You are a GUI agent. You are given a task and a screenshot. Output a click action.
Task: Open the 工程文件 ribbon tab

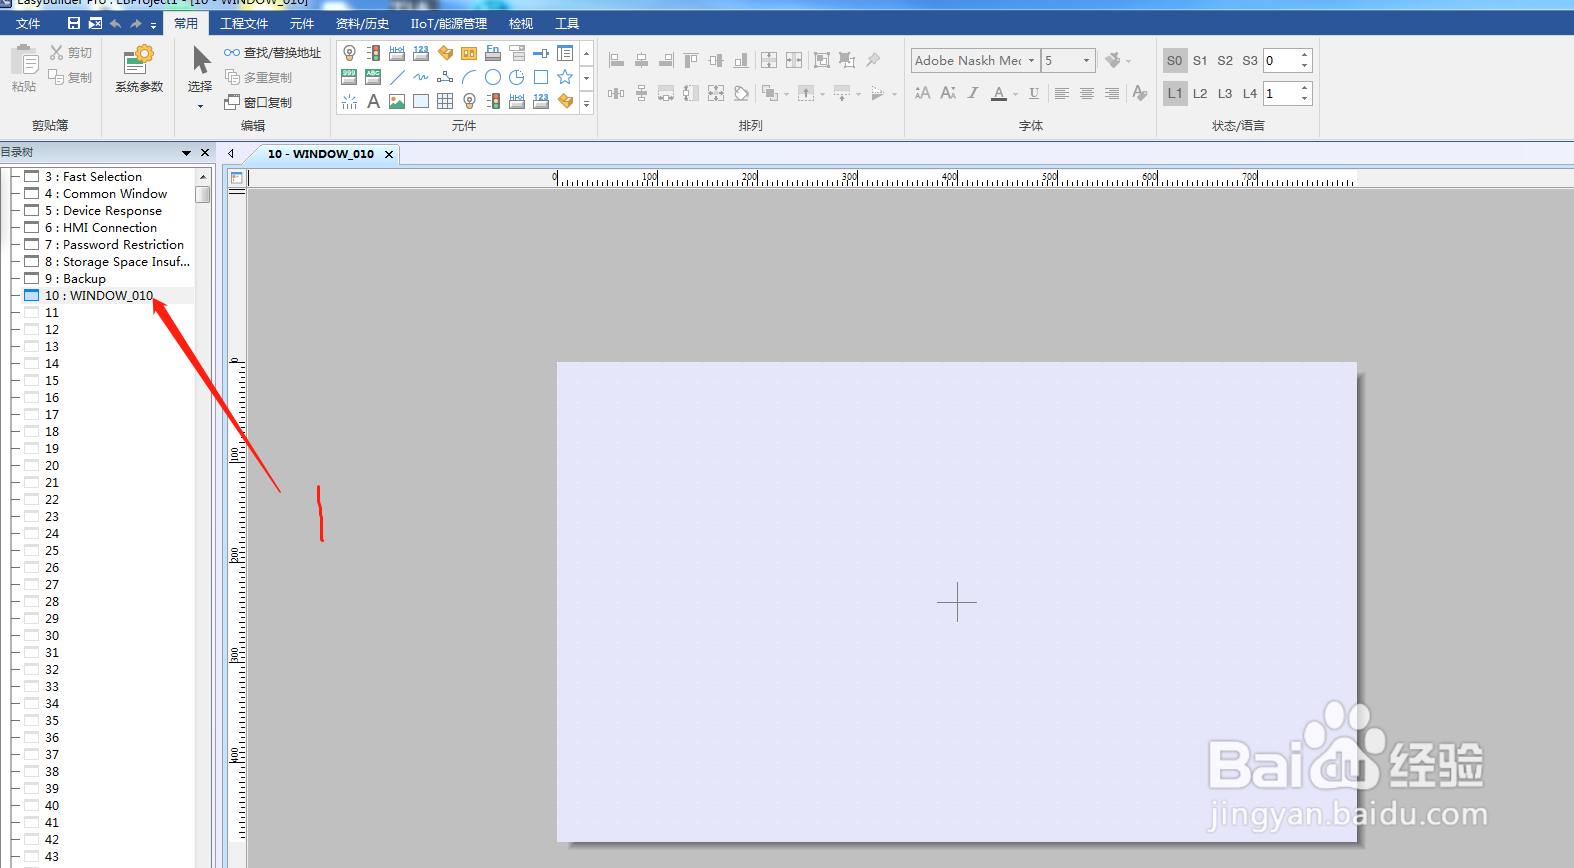(x=244, y=24)
